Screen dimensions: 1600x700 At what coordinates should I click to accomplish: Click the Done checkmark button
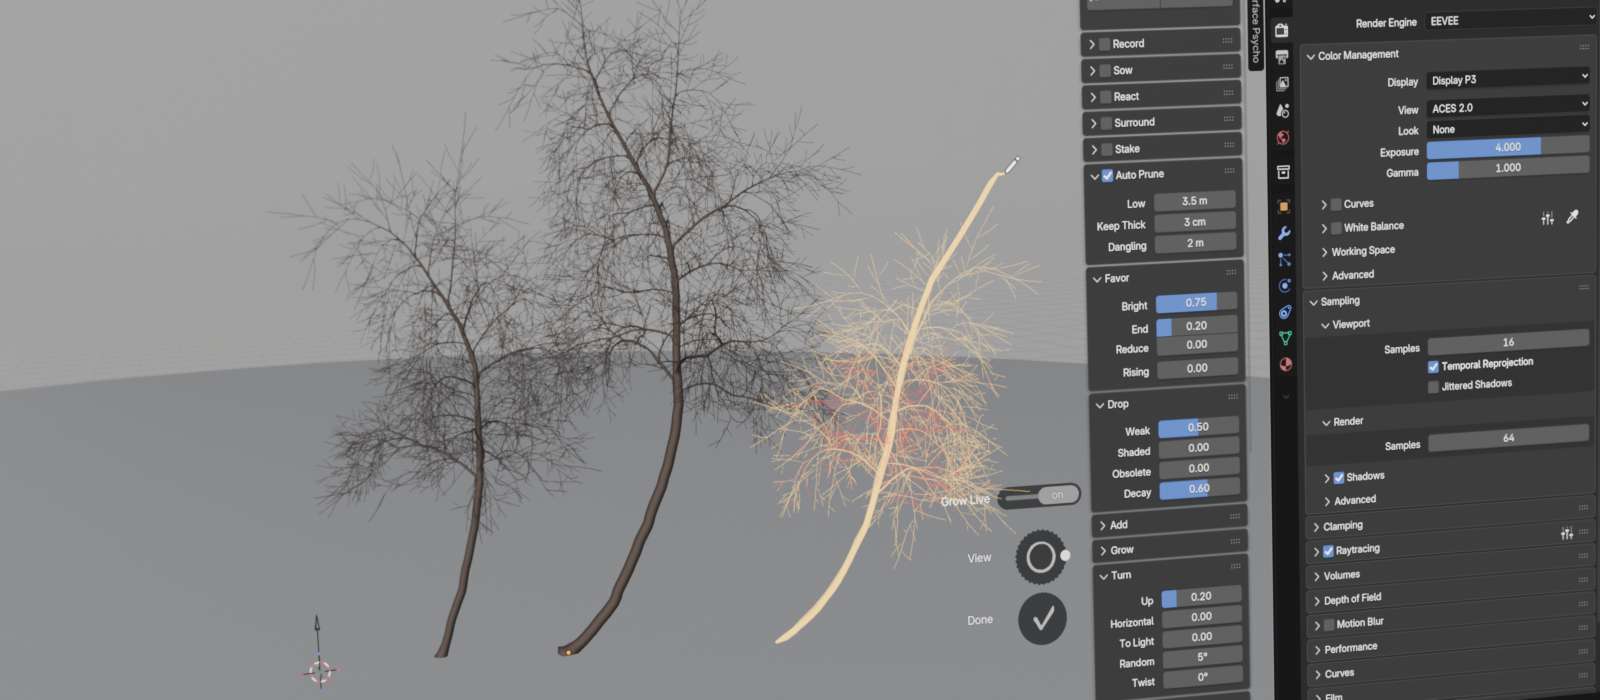[x=1042, y=619]
